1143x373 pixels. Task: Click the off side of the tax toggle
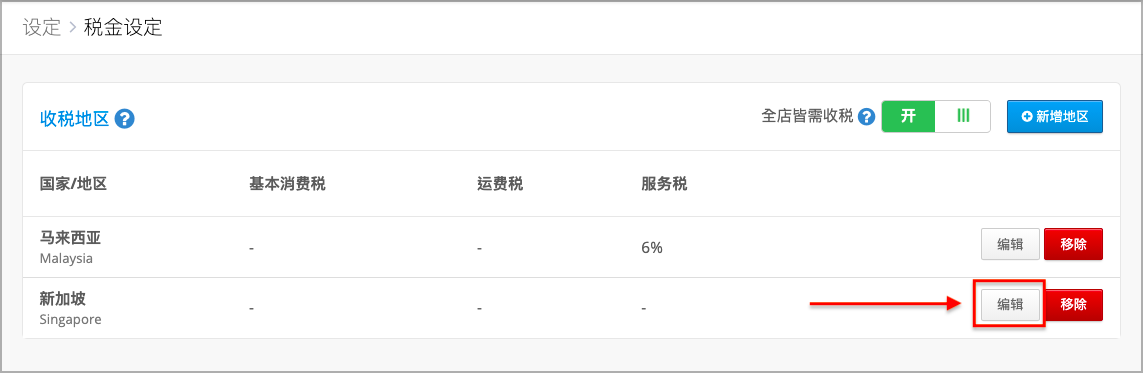pos(963,117)
